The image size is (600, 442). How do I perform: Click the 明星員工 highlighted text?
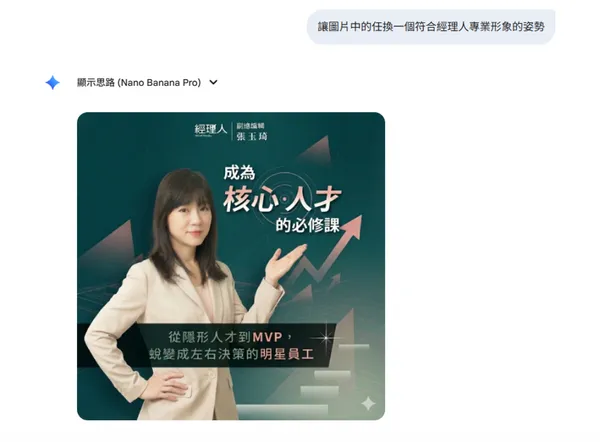[287, 354]
